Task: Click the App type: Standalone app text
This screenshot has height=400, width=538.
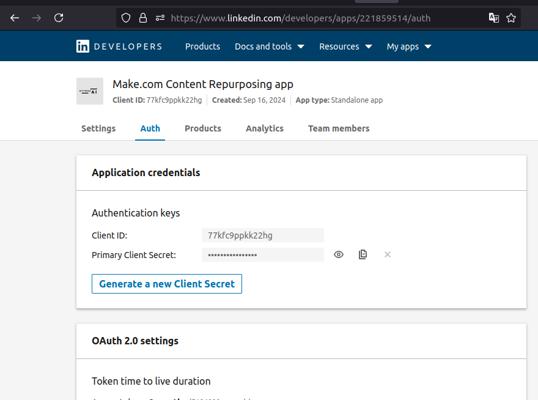Action: 339,100
